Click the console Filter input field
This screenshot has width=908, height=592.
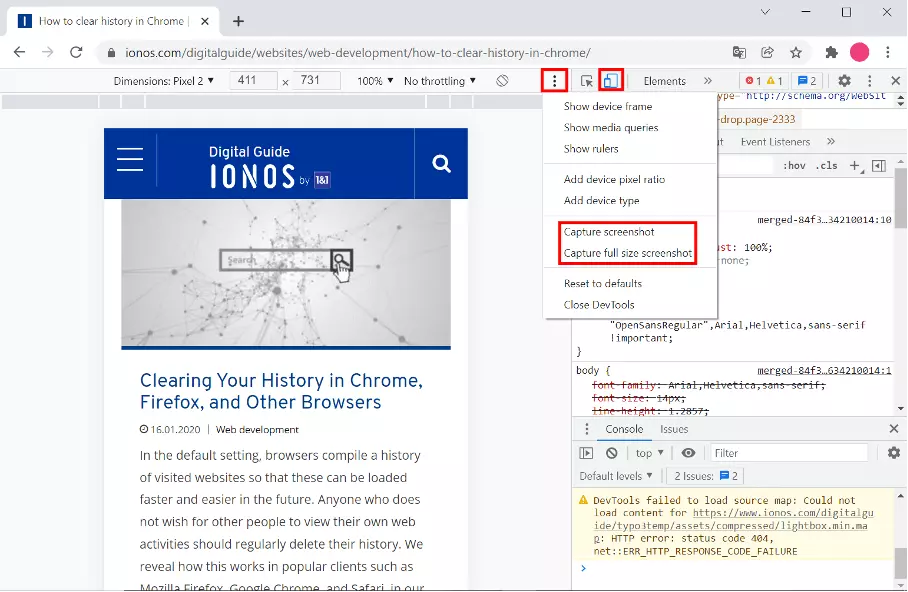[789, 453]
